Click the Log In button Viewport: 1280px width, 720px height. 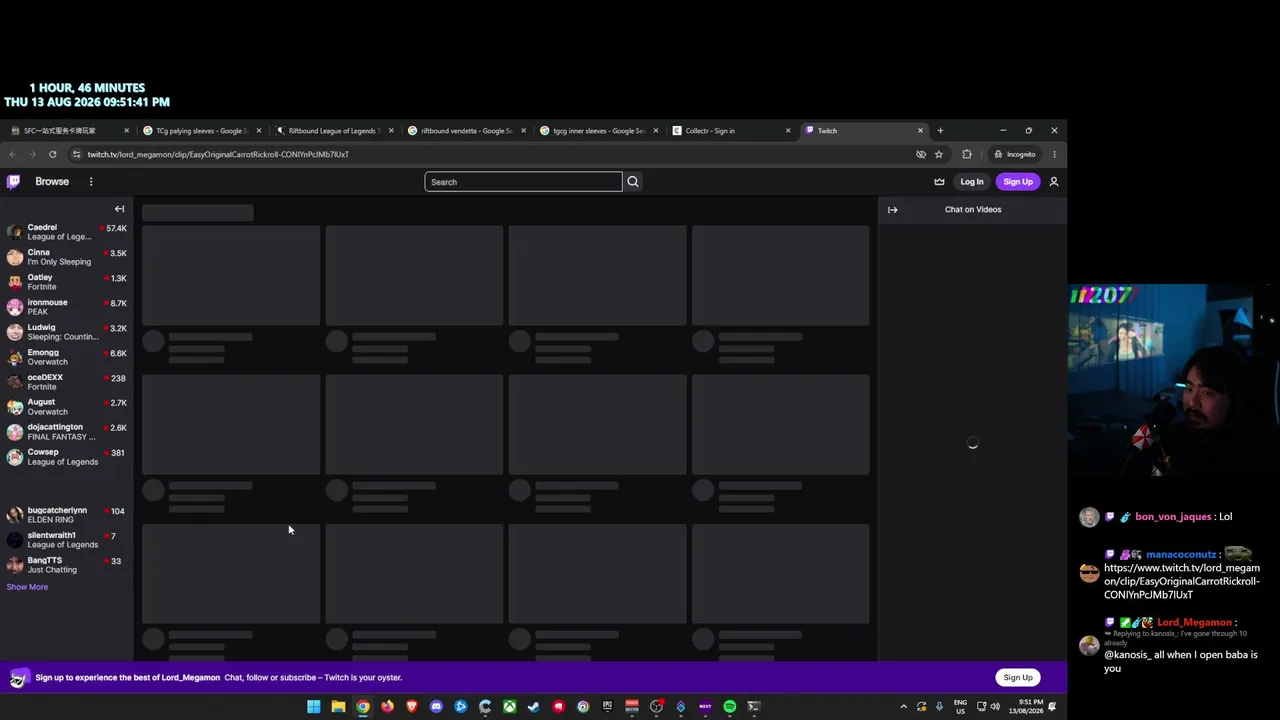coord(972,182)
